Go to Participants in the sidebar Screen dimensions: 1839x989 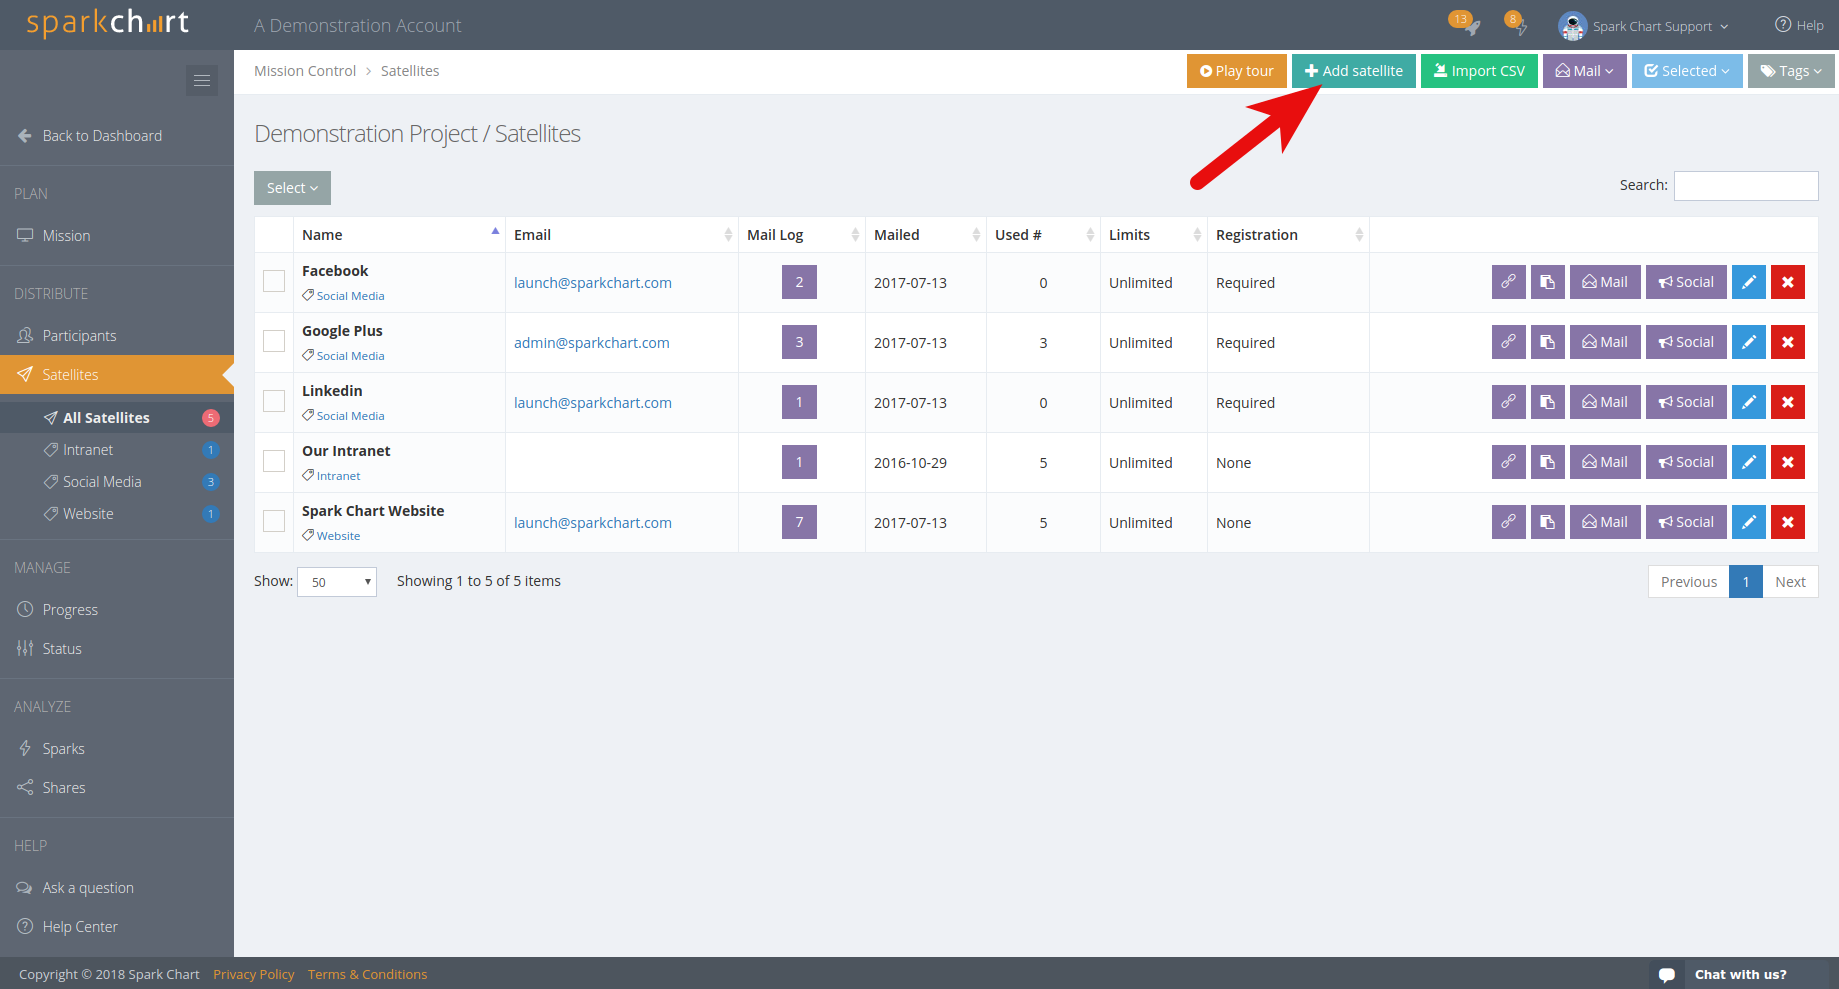pos(79,336)
